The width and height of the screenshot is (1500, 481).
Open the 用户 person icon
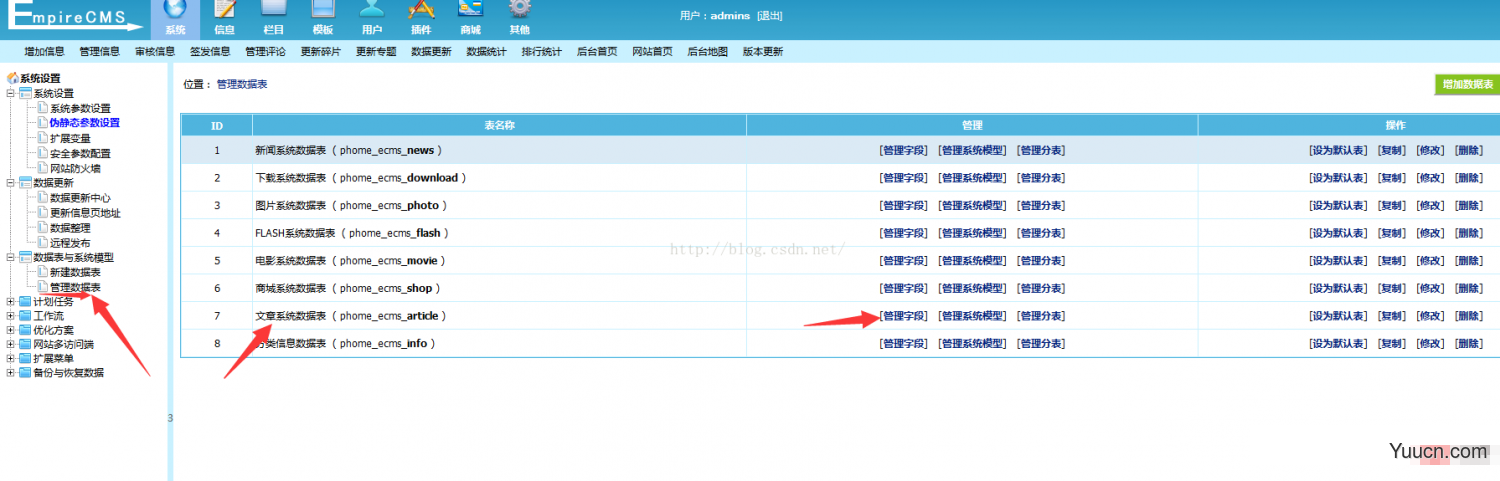[372, 9]
